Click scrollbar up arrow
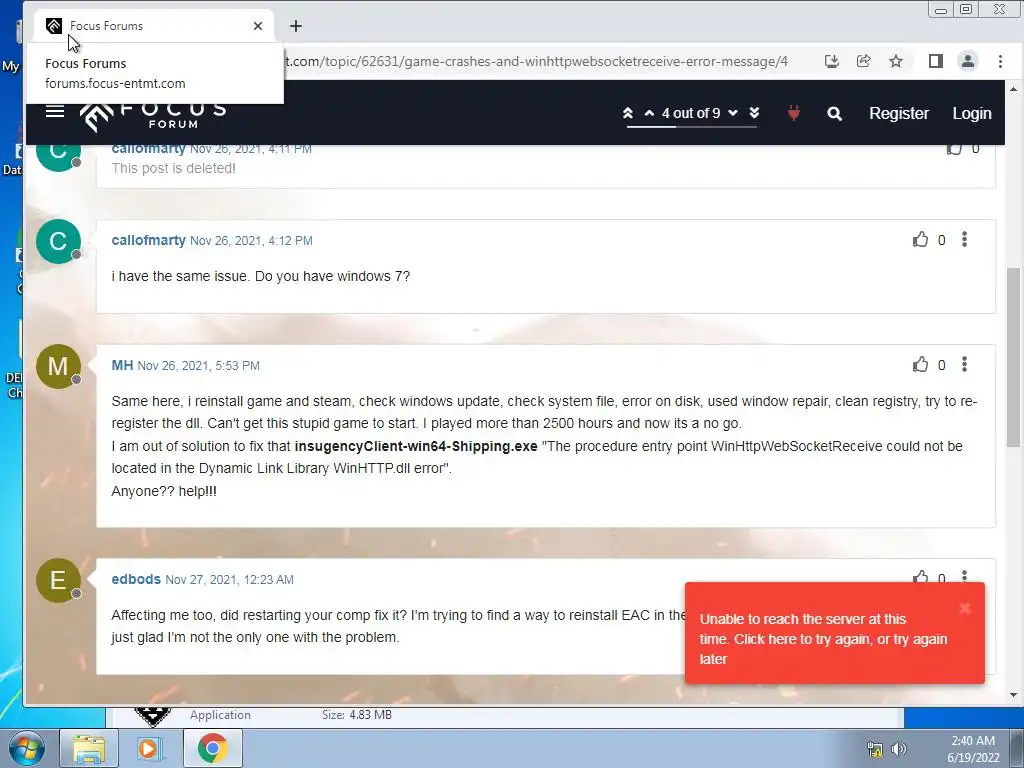 pyautogui.click(x=1013, y=89)
